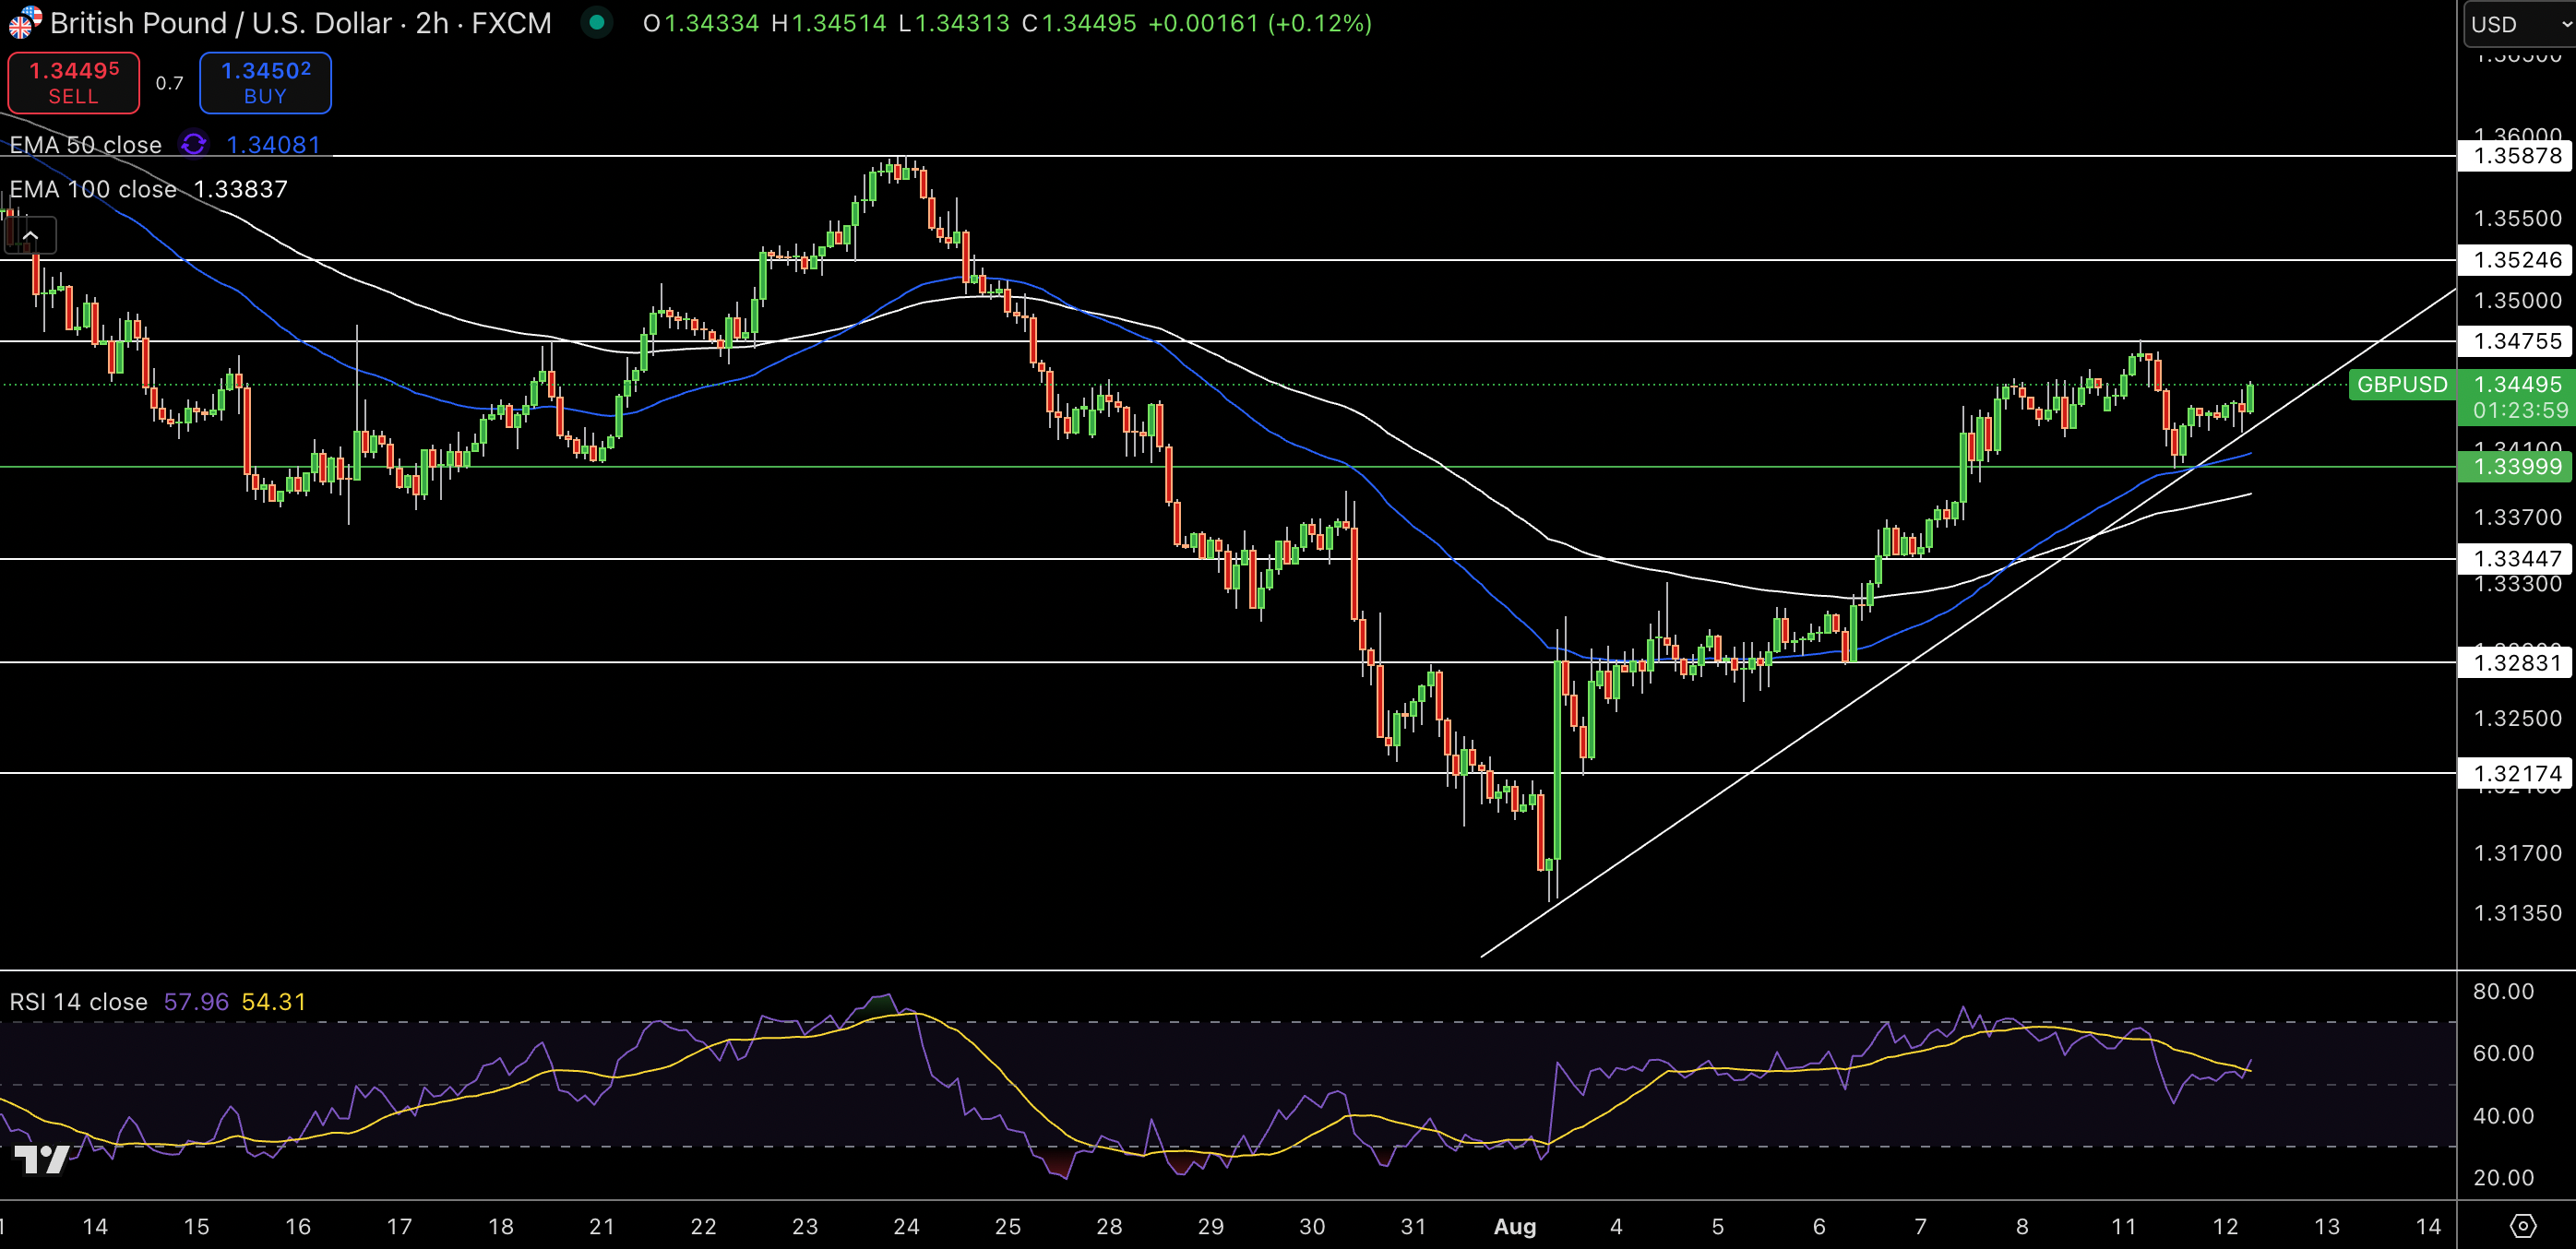Click date 7 on the time axis
Image resolution: width=2576 pixels, height=1249 pixels.
click(x=1920, y=1226)
